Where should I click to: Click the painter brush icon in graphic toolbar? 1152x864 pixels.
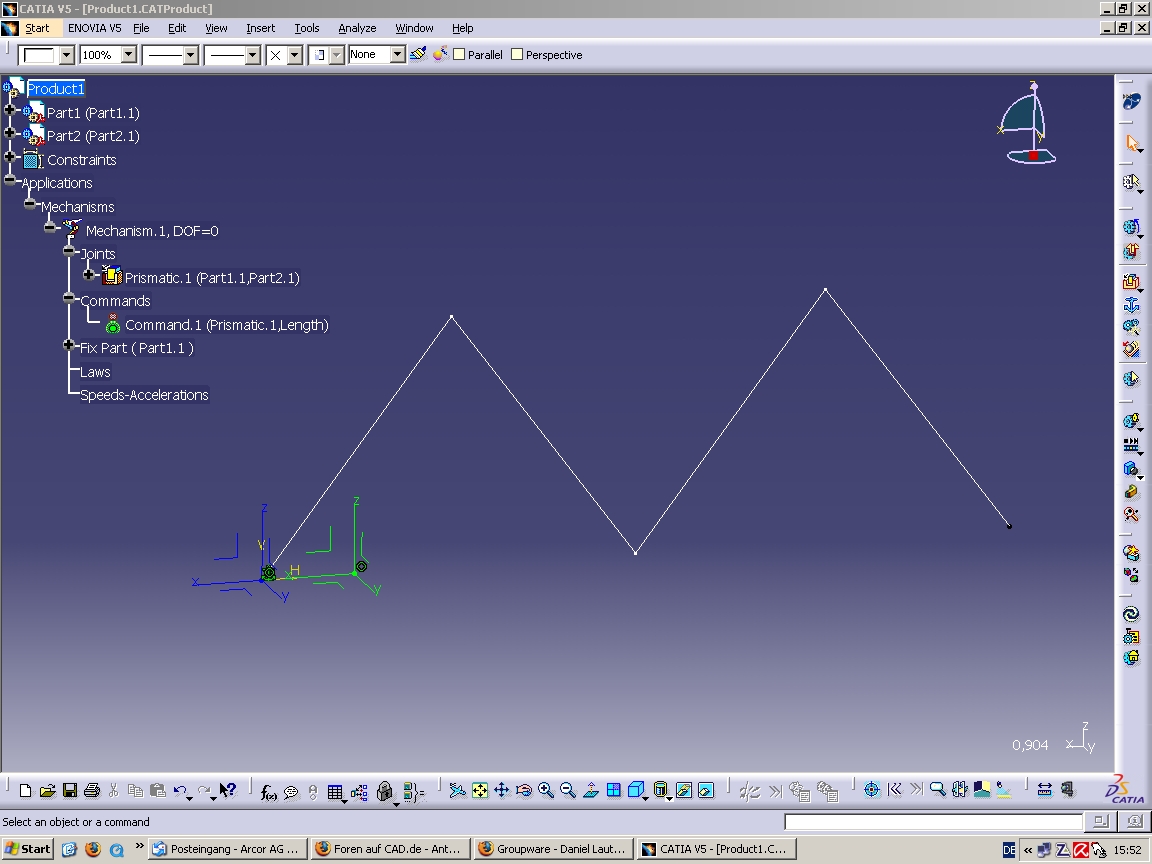[x=418, y=54]
